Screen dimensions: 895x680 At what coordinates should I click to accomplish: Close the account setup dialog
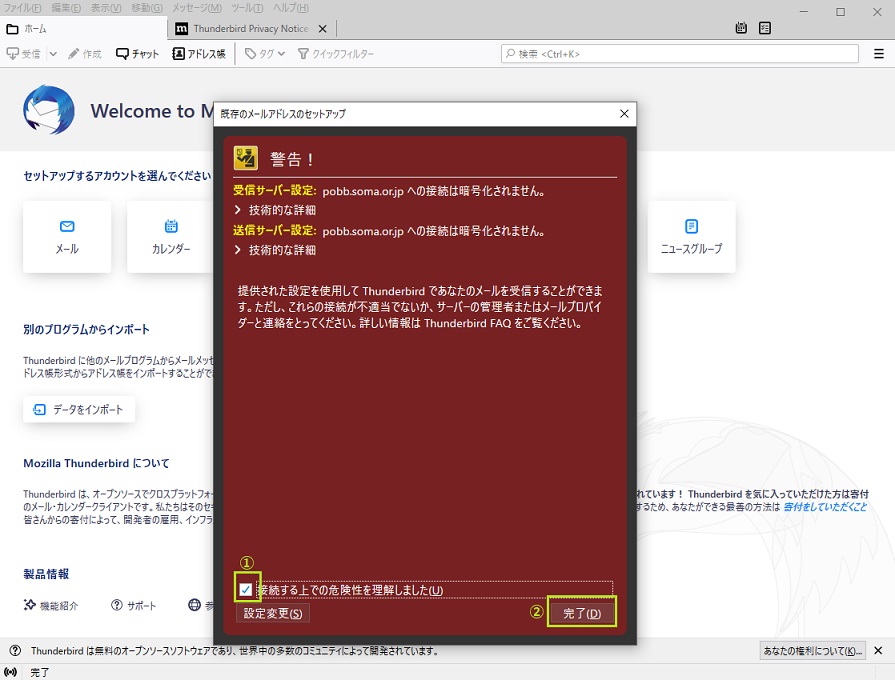pyautogui.click(x=624, y=114)
